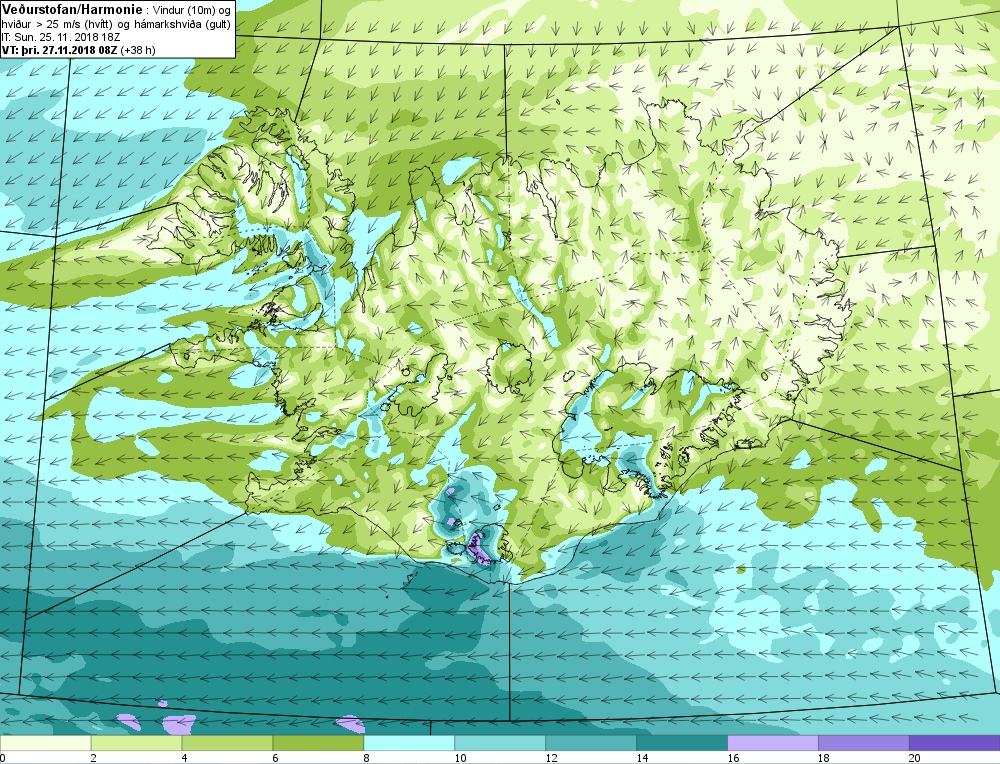Click the legend scale label '8'
This screenshot has height=764, width=1000.
point(366,758)
